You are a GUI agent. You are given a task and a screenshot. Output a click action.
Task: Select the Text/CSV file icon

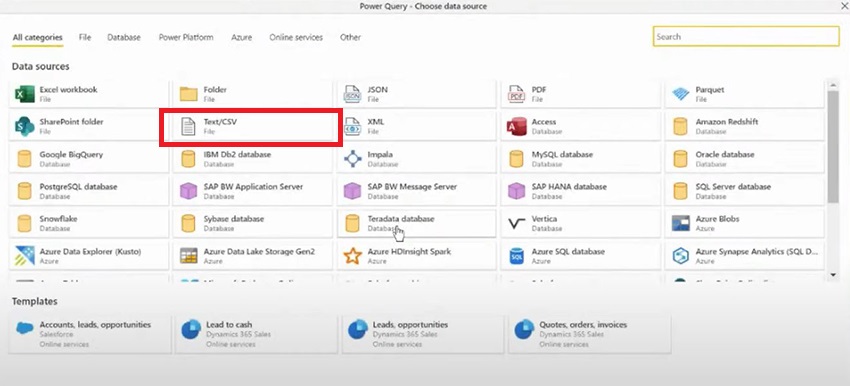coord(188,126)
